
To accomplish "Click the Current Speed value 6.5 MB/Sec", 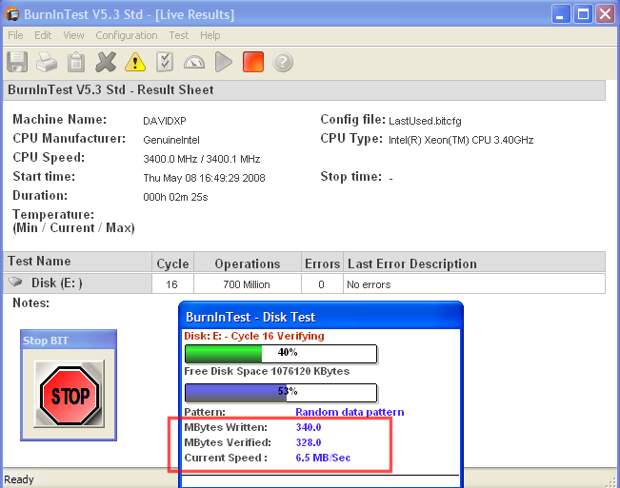I will pyautogui.click(x=323, y=458).
